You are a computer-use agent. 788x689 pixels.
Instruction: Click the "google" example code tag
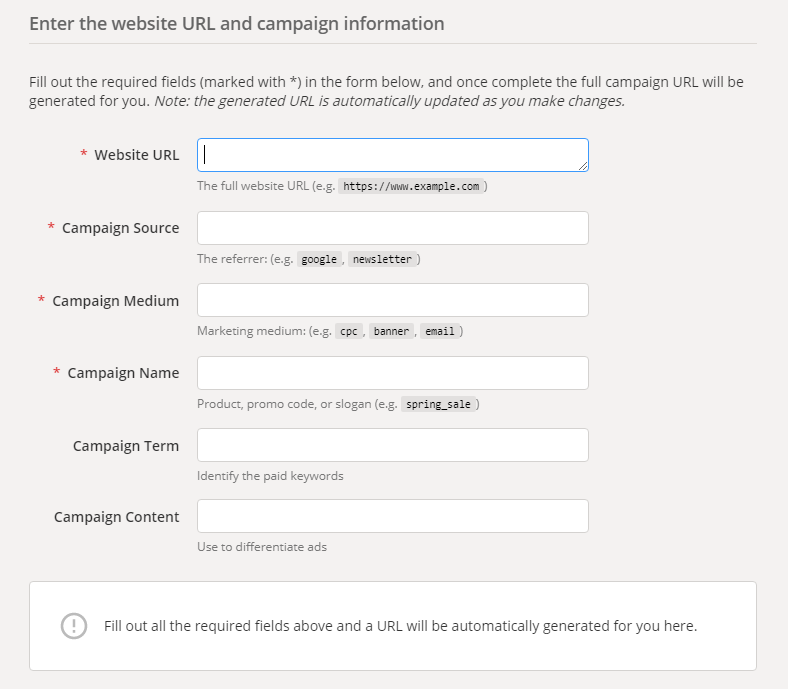320,259
